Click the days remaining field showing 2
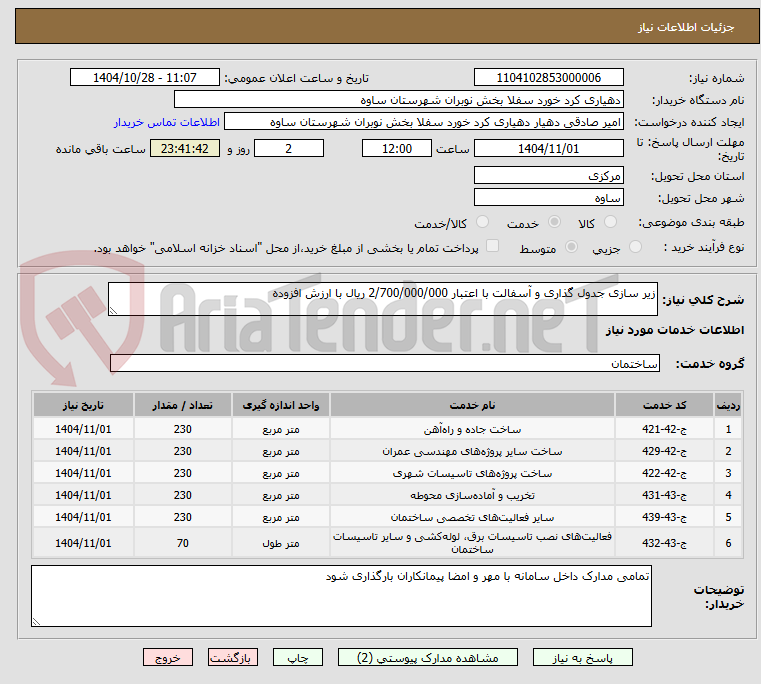 289,149
